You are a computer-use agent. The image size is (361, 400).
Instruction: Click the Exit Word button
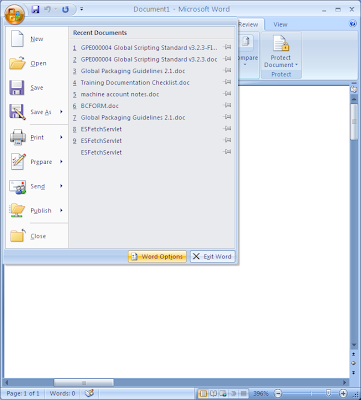click(213, 257)
